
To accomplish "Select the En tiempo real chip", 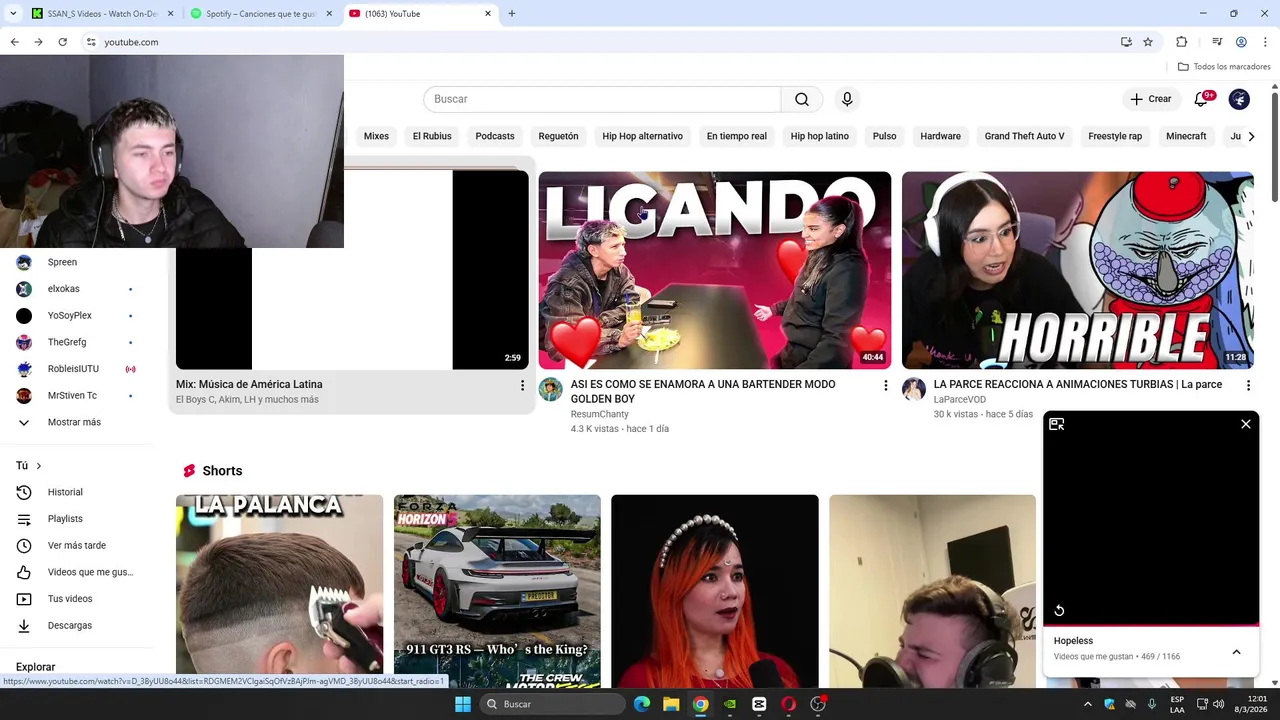I will pos(737,136).
